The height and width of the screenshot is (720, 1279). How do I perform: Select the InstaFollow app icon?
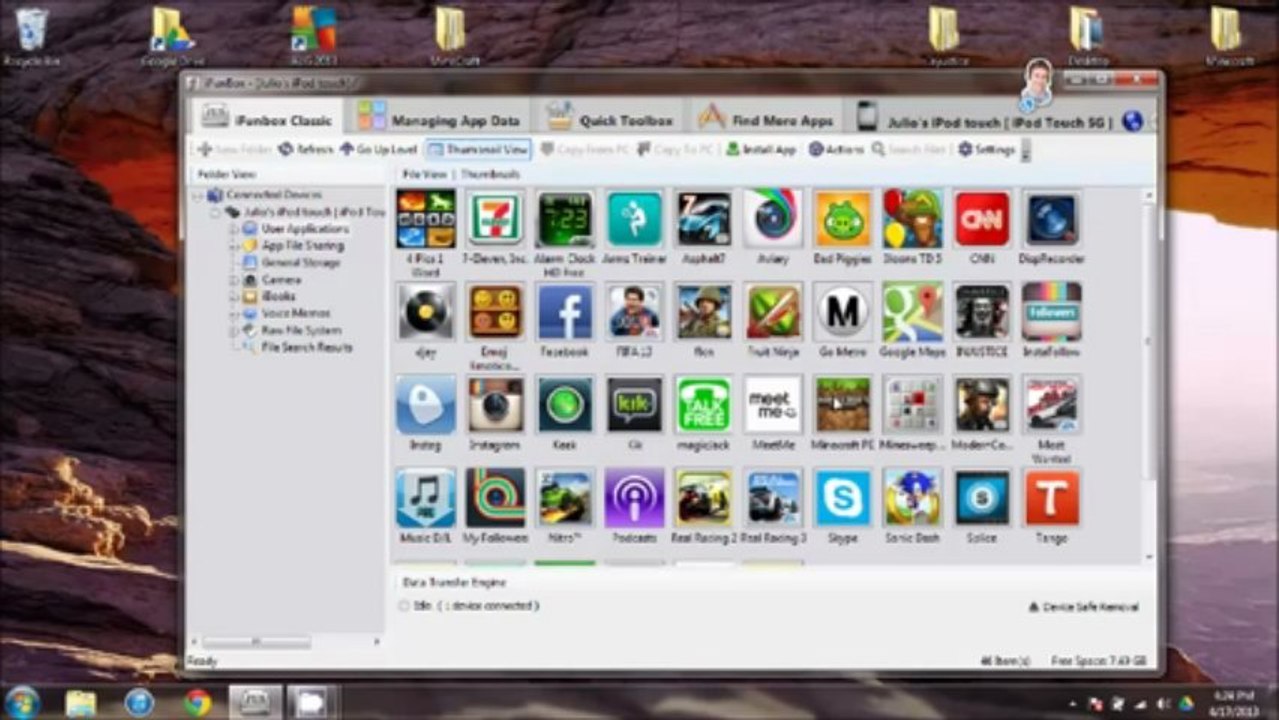point(1052,312)
